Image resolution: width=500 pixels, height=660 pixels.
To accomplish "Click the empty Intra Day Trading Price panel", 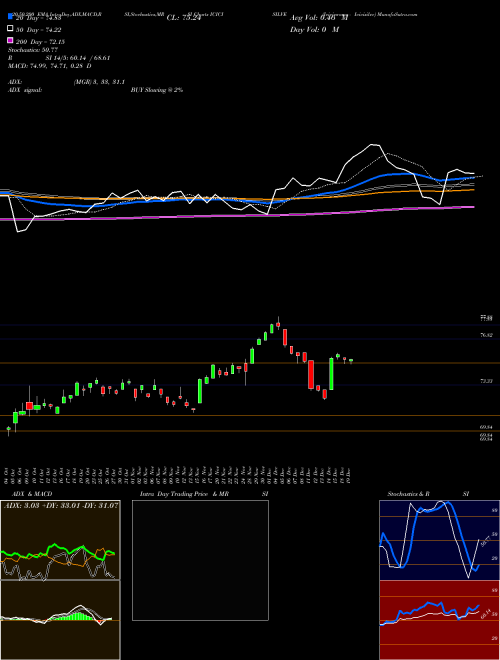I will (200, 560).
